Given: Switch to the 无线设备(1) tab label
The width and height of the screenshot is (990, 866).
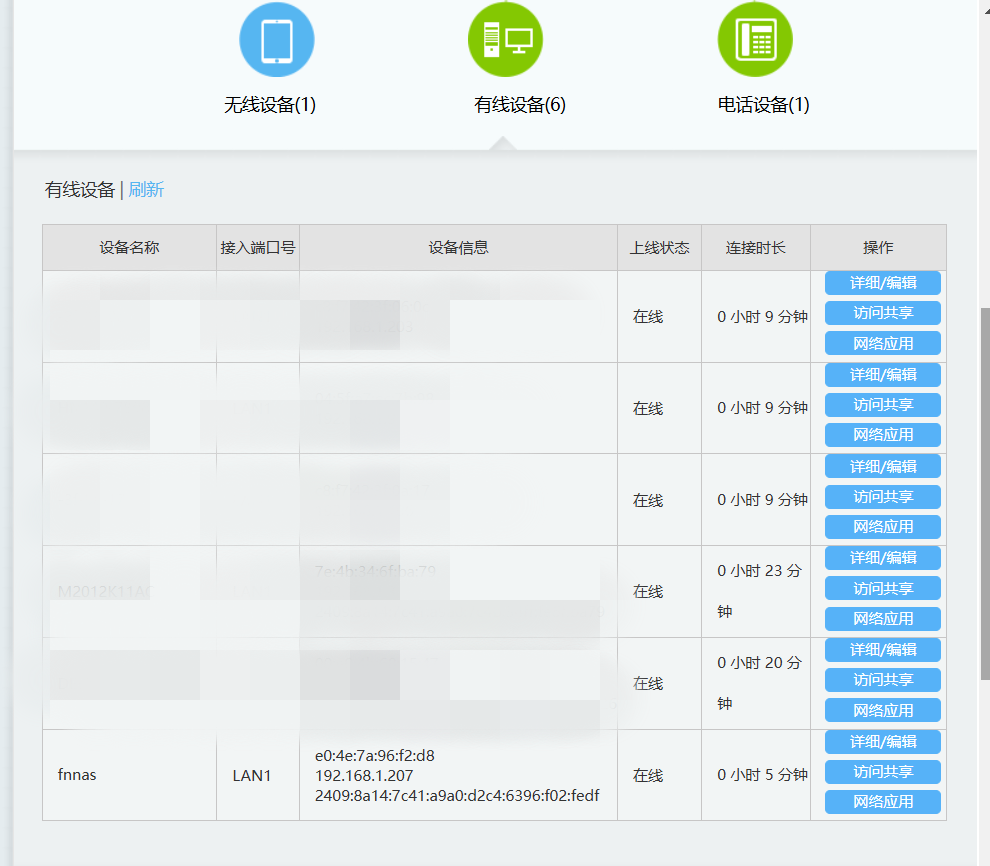Looking at the screenshot, I should tap(270, 105).
